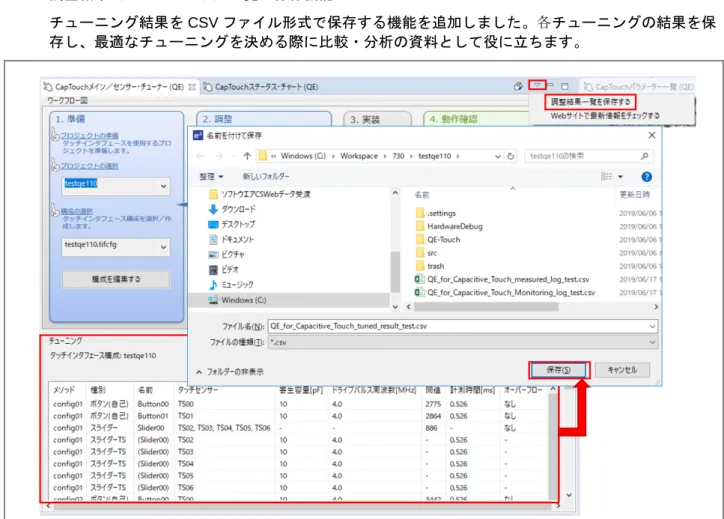The image size is (724, 519).
Task: Click '新しいフォルダー' button
Action: 266,176
